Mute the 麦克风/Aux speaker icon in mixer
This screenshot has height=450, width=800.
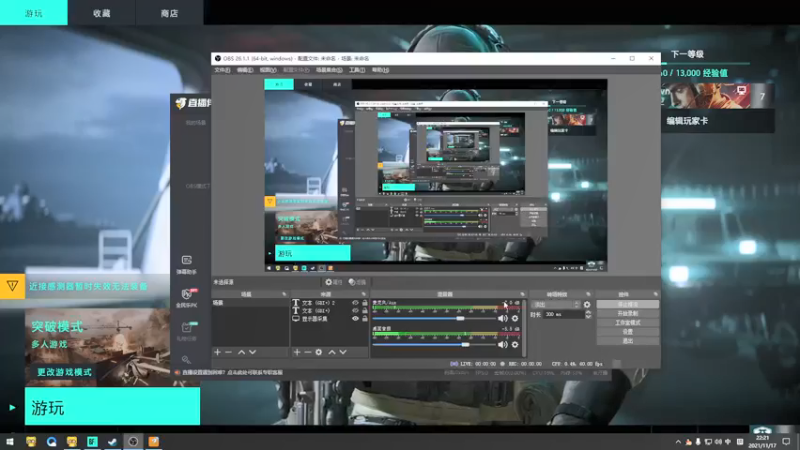tap(503, 318)
